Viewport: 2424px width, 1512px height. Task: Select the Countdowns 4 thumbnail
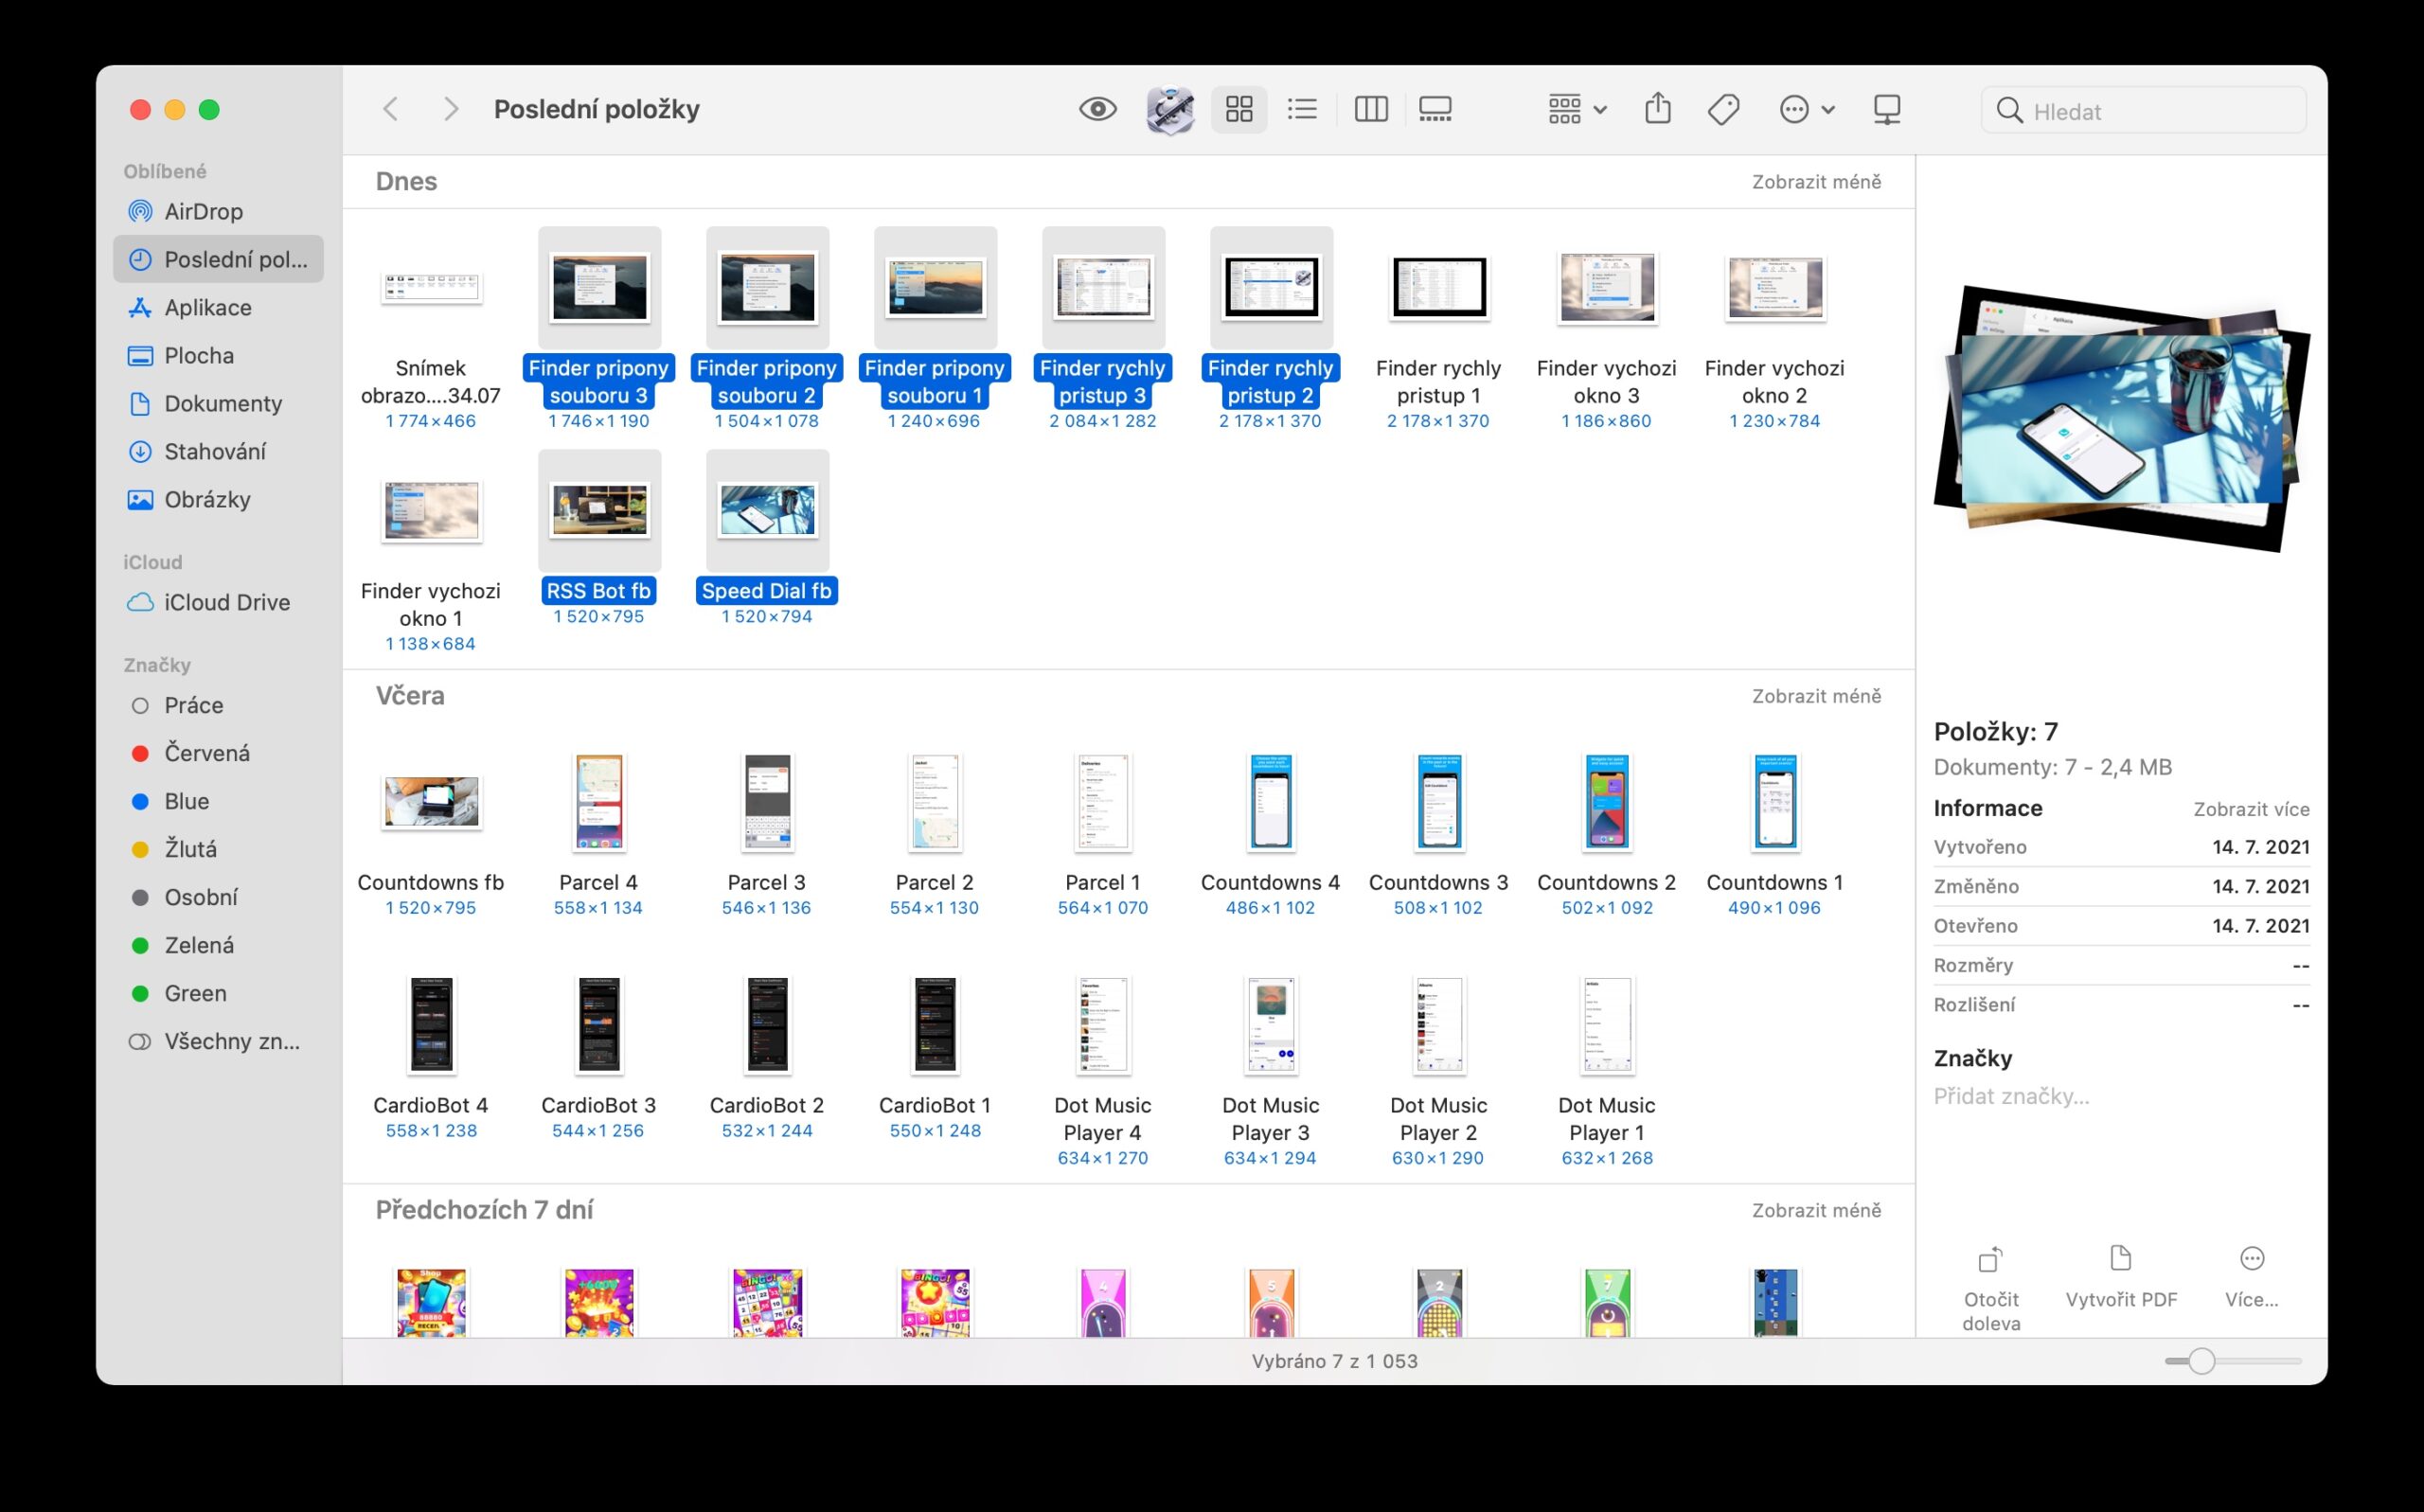1270,803
